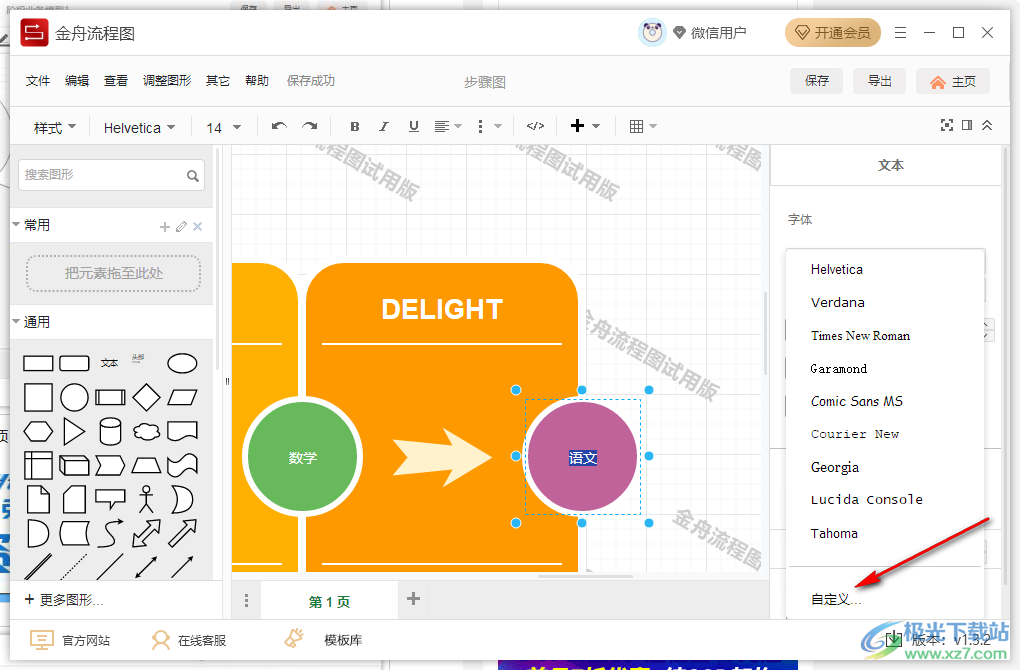Select the circle shape
Viewport: 1020px width, 670px height.
pyautogui.click(x=74, y=397)
